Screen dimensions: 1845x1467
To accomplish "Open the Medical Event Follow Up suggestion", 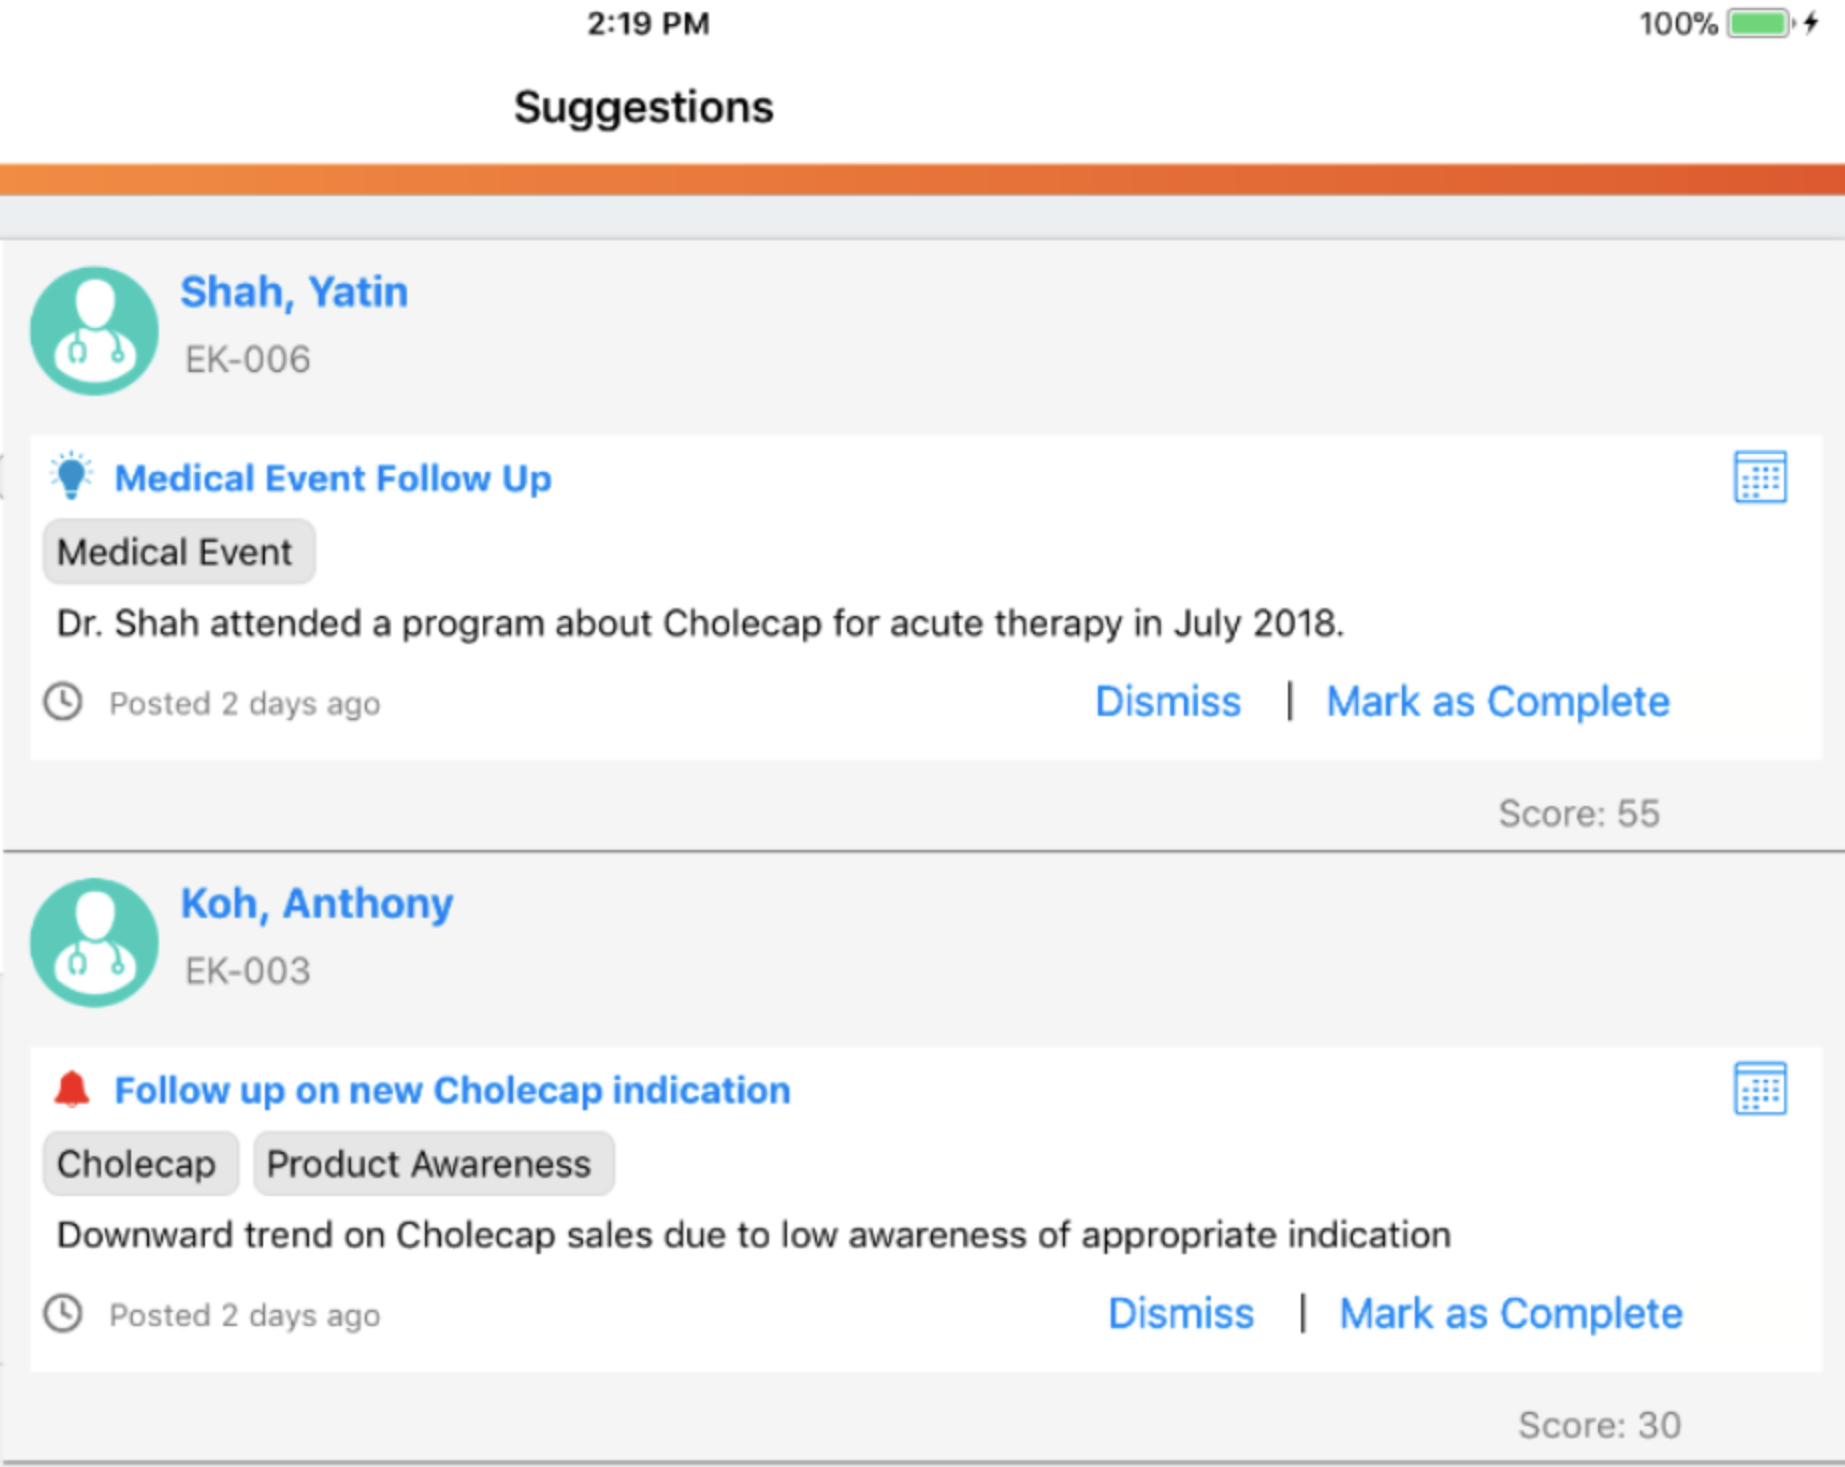I will coord(333,479).
